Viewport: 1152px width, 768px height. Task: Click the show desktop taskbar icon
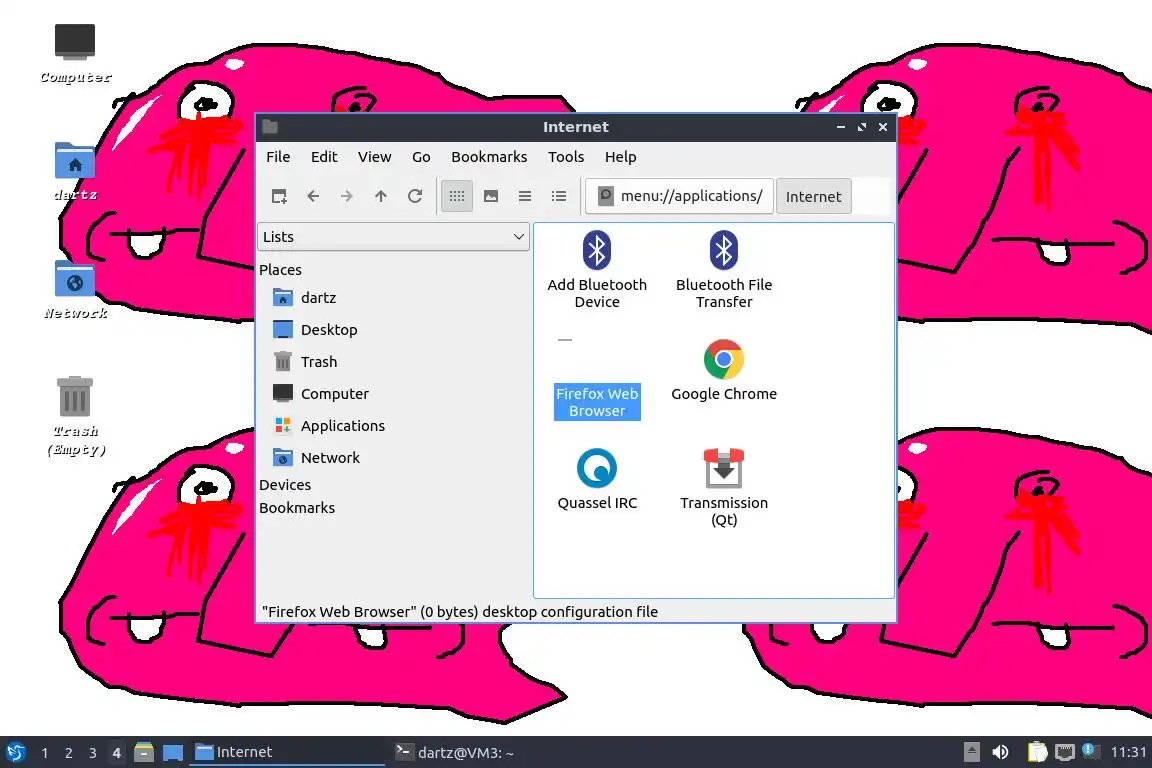pyautogui.click(x=173, y=753)
